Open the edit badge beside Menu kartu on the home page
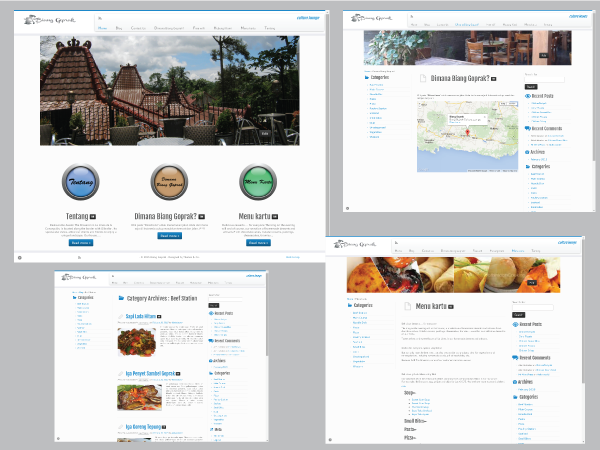The width and height of the screenshot is (600, 450). point(275,217)
